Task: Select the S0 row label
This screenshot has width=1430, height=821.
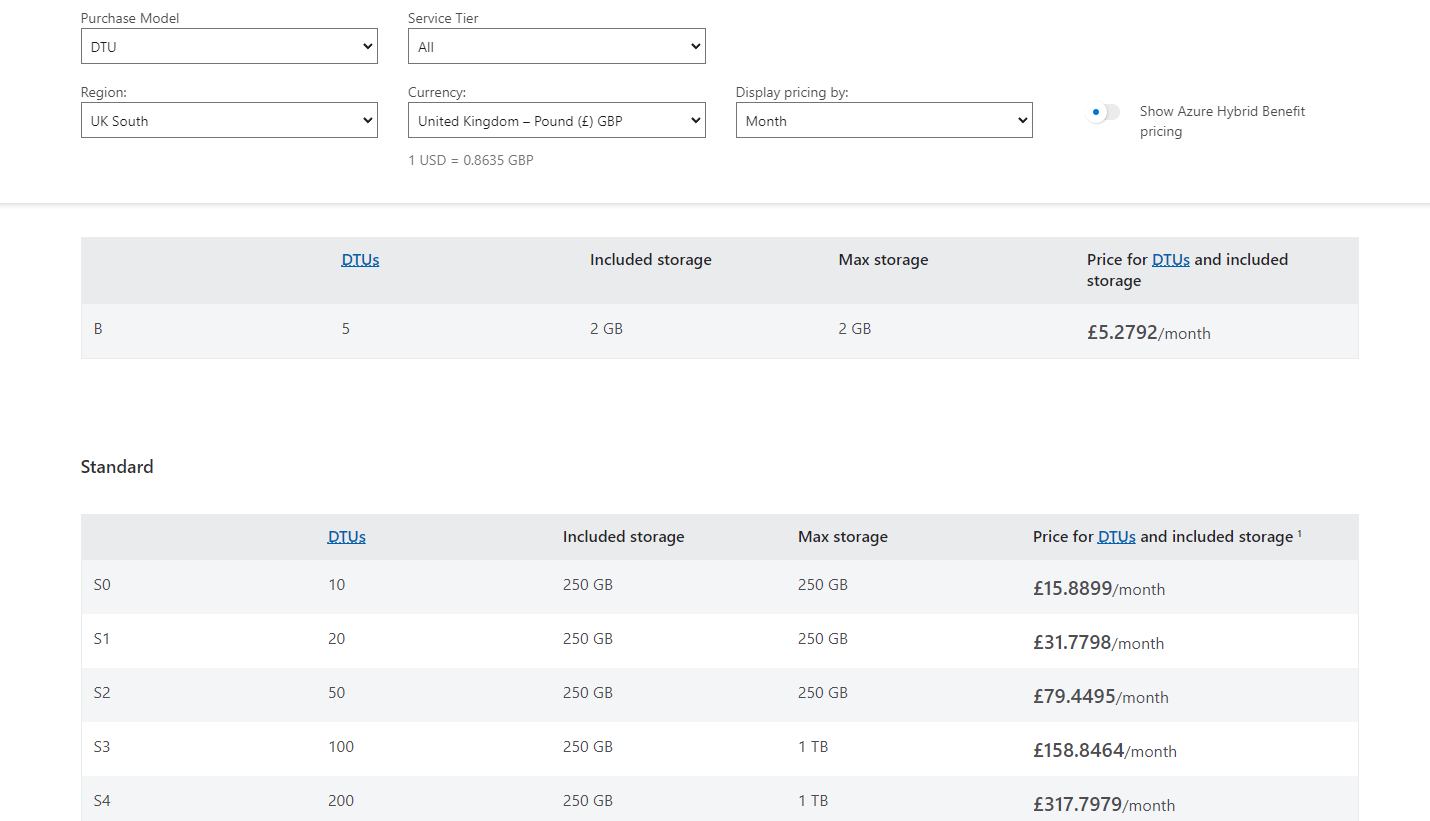Action: [x=102, y=585]
